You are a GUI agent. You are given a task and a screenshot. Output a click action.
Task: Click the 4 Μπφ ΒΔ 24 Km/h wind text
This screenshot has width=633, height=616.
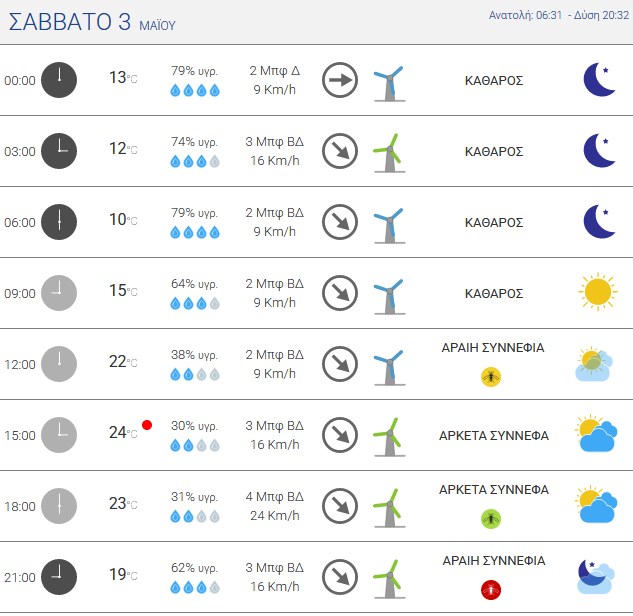pos(275,506)
